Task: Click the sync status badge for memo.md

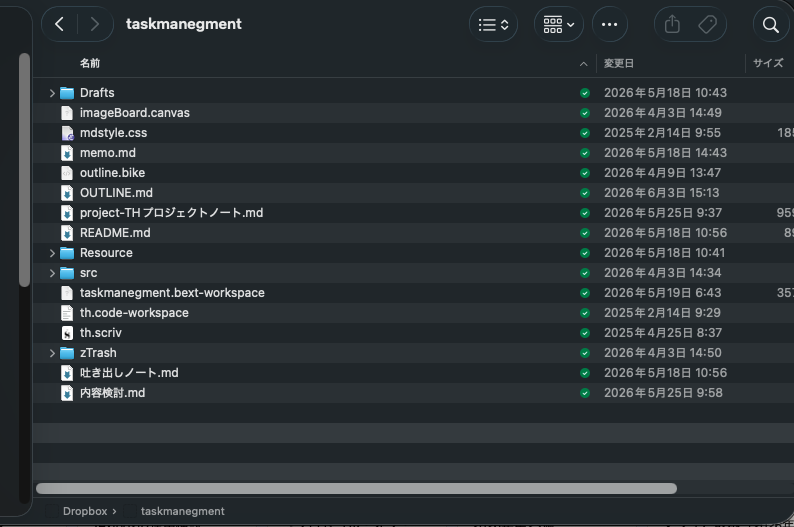Action: (x=584, y=153)
